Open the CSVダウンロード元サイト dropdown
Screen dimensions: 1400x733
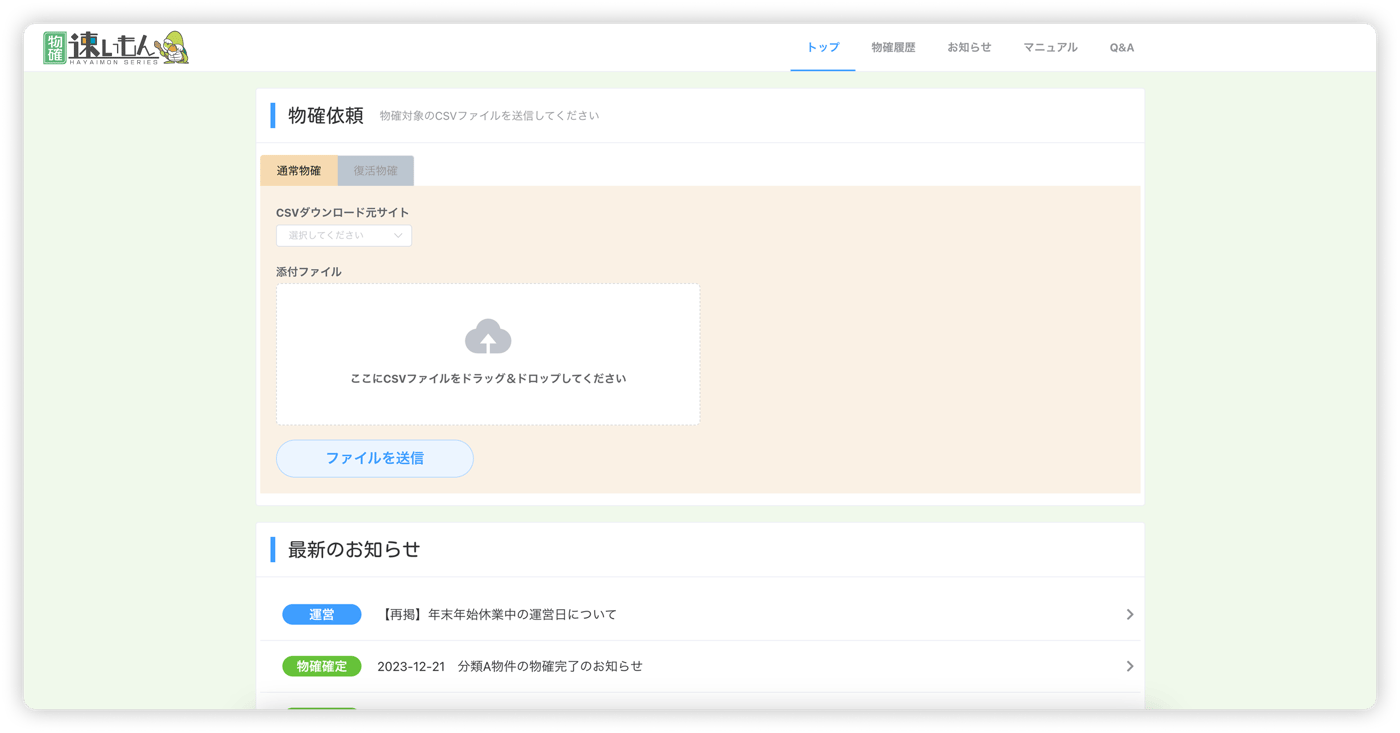tap(344, 236)
